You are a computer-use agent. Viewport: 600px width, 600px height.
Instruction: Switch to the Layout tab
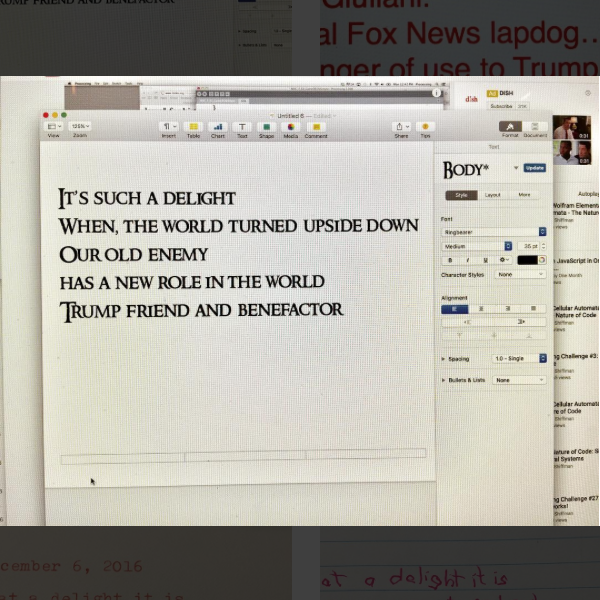[492, 195]
